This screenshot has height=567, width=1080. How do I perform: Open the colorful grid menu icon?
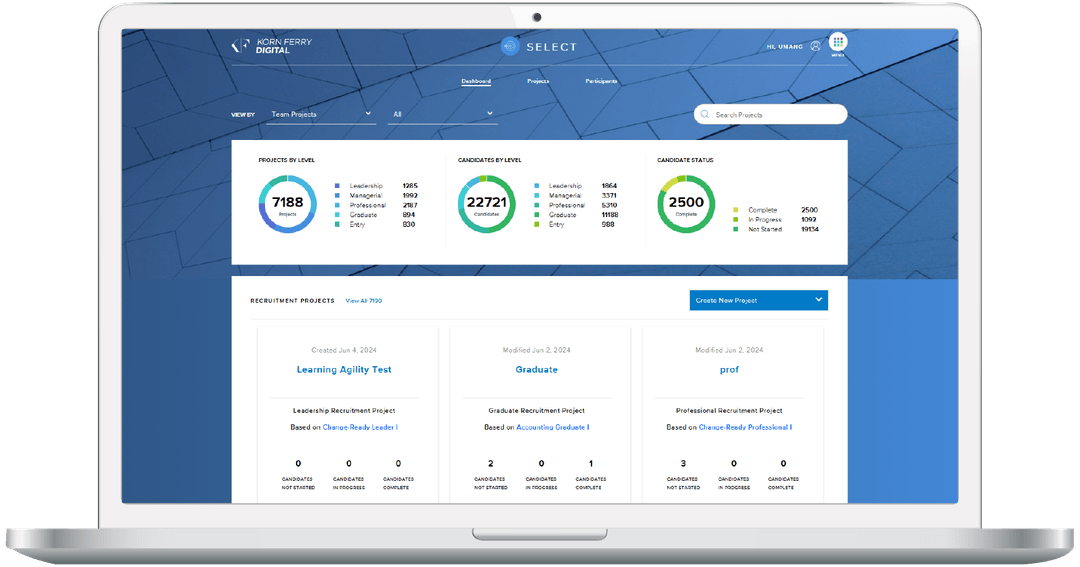coord(838,42)
